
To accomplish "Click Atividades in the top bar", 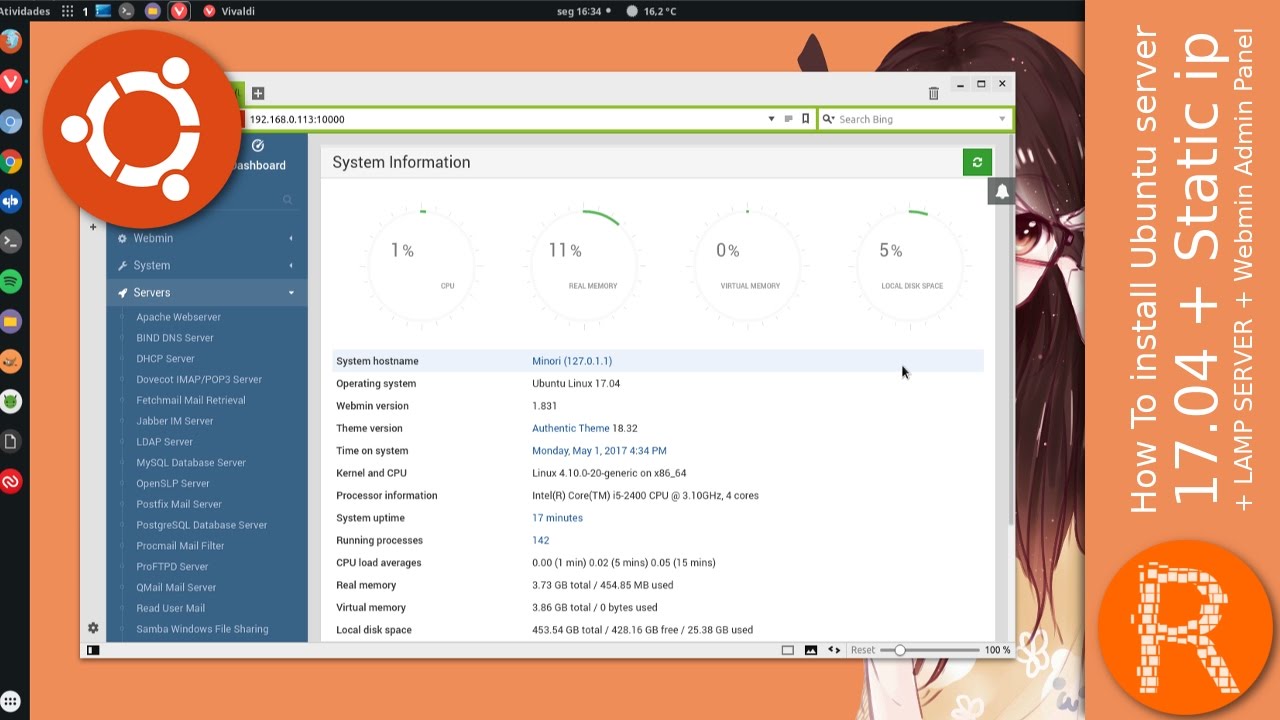I will 26,11.
